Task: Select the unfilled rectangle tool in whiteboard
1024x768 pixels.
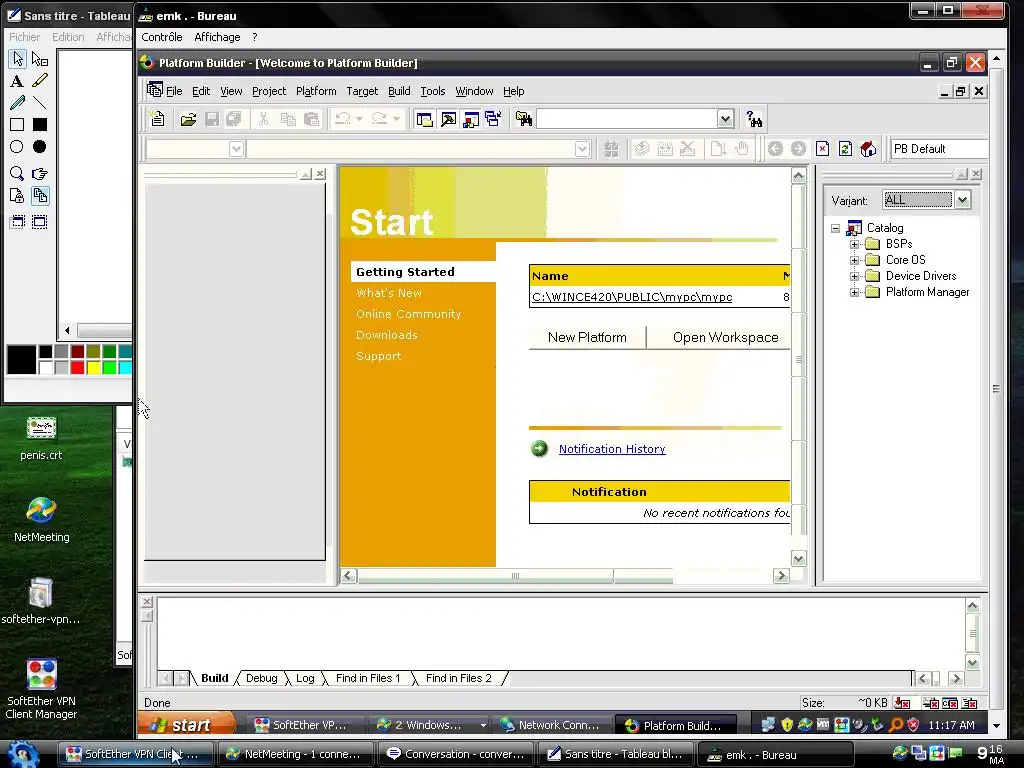Action: pyautogui.click(x=17, y=125)
